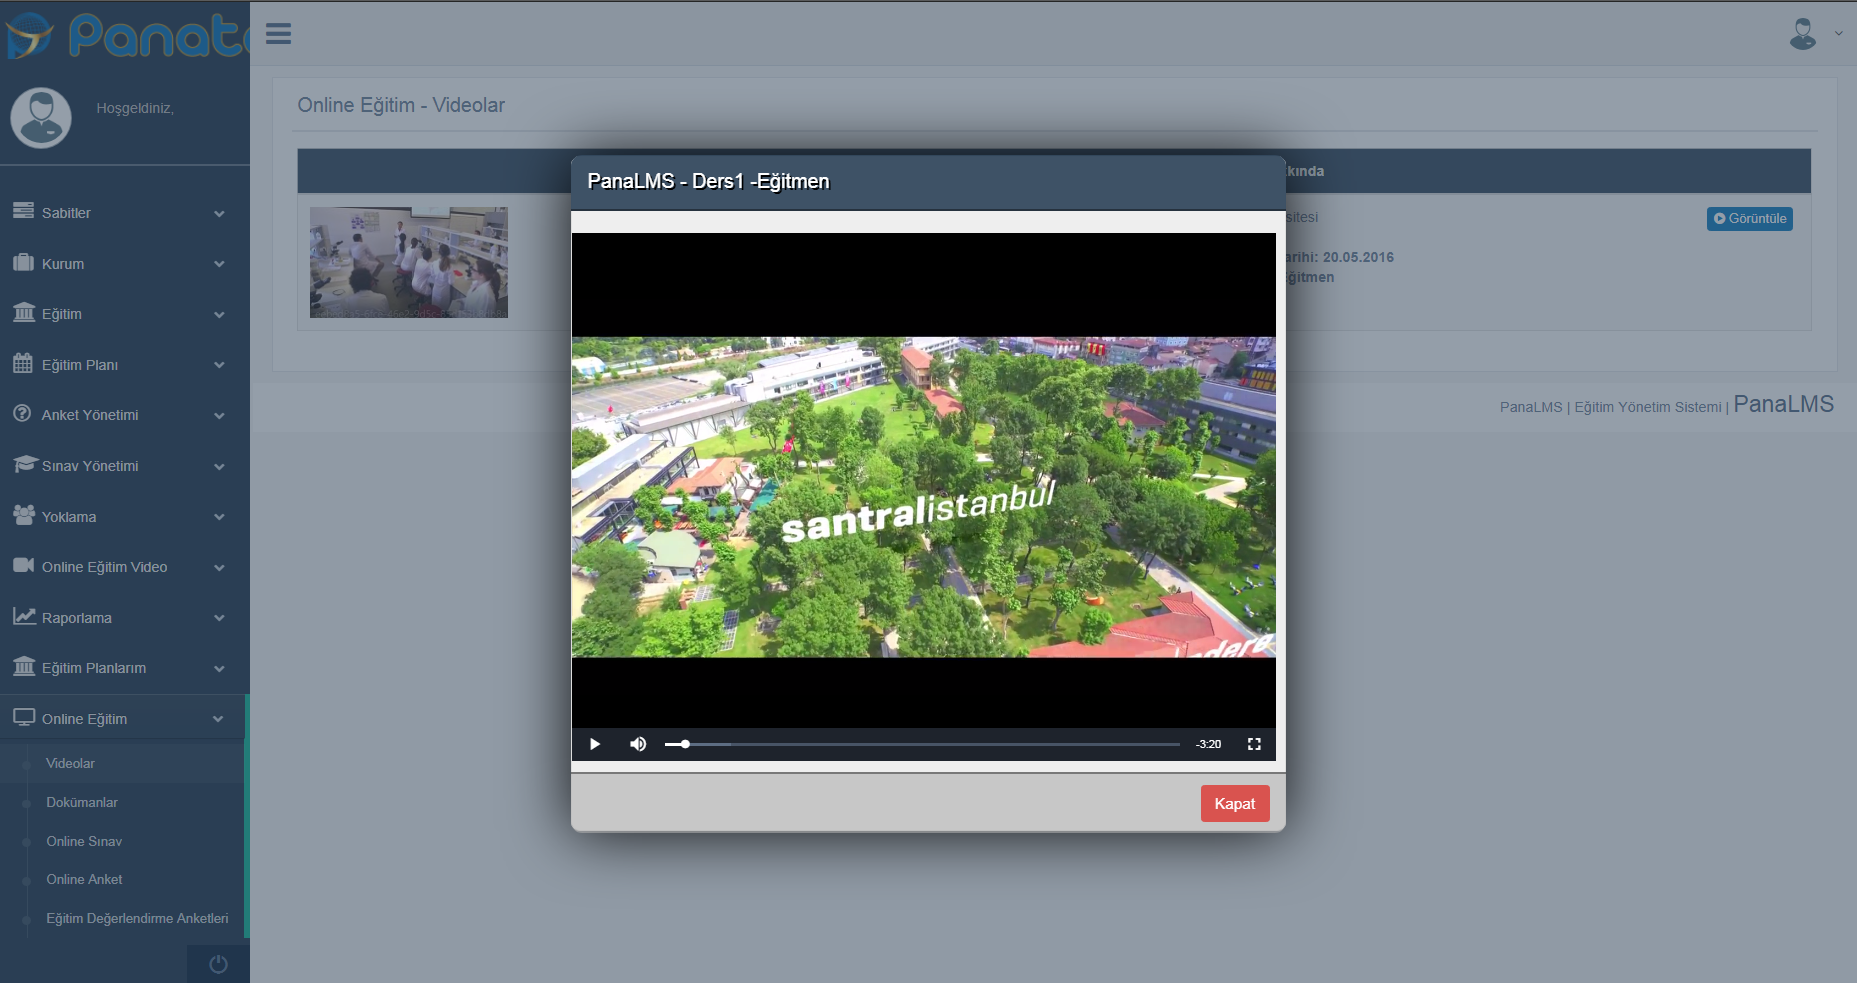Expand the Sınav Yönetimi chevron

[x=219, y=467]
